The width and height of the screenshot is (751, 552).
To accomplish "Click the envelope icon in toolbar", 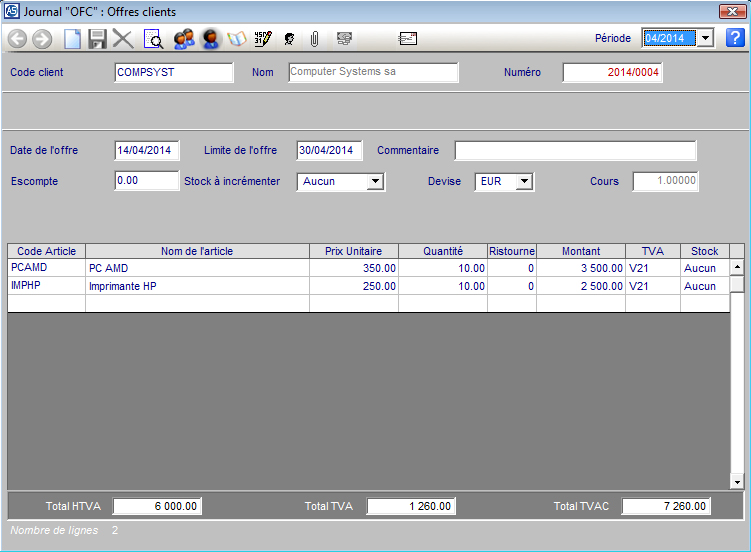I will (x=408, y=39).
